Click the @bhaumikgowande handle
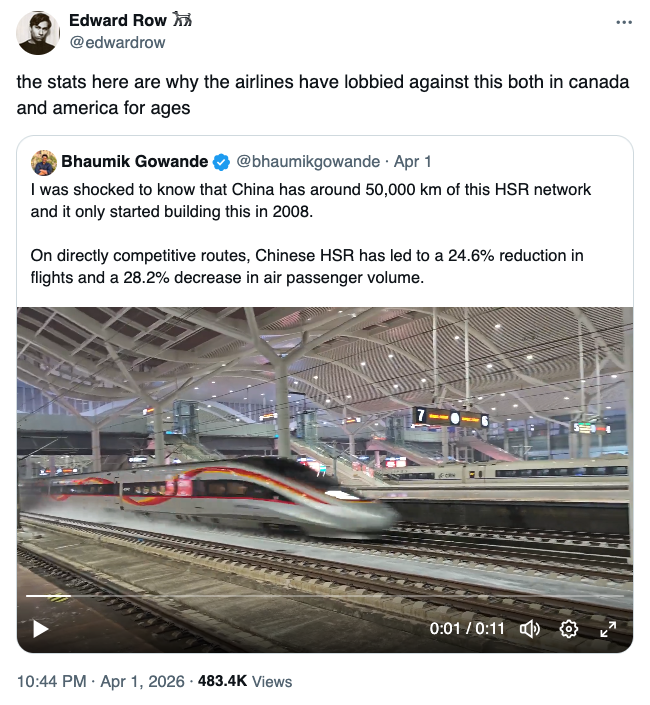Image resolution: width=650 pixels, height=705 pixels. 308,162
